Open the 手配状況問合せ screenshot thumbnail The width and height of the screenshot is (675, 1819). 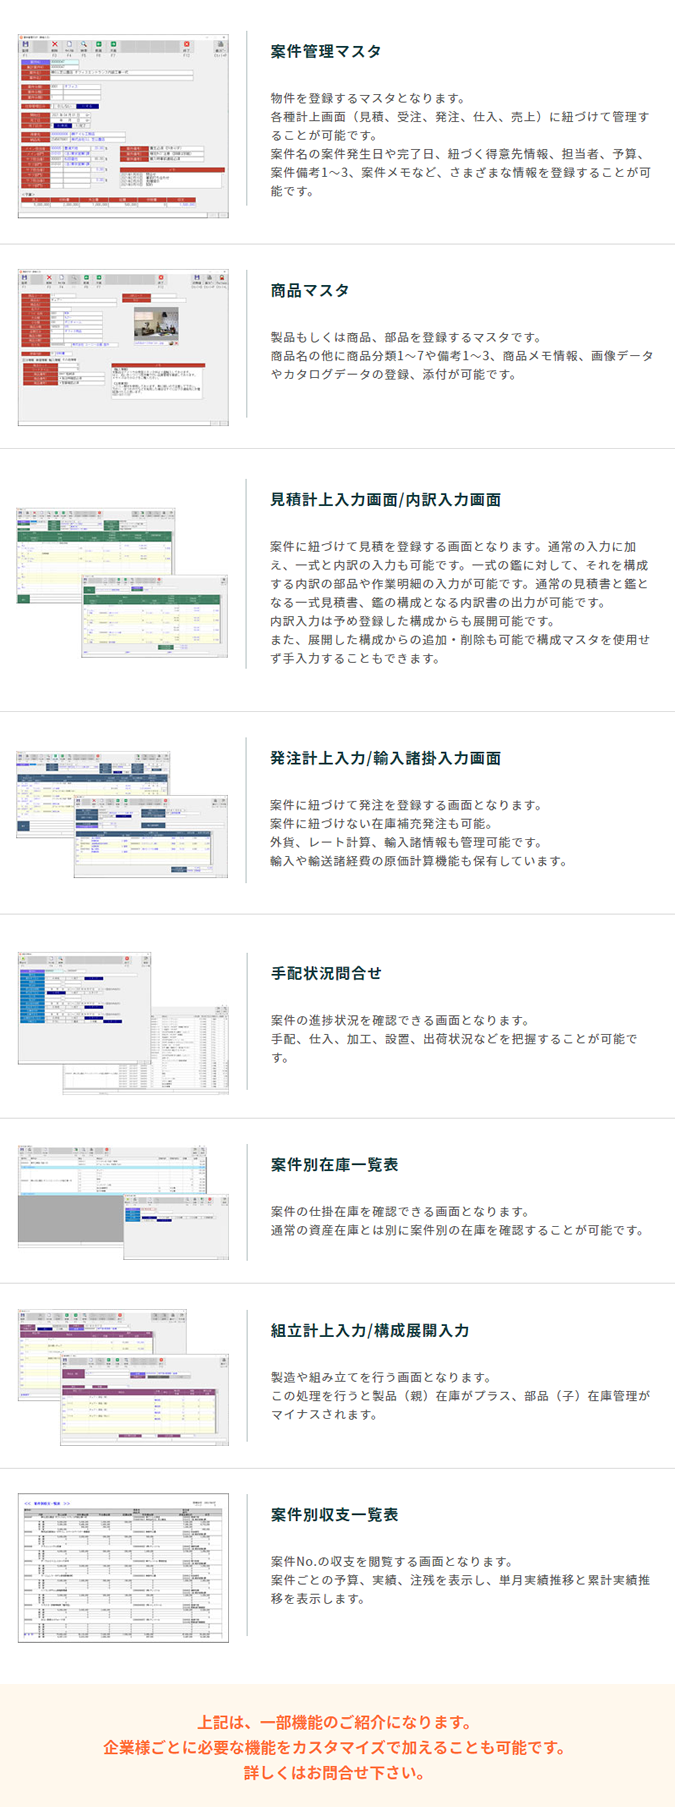click(122, 1022)
